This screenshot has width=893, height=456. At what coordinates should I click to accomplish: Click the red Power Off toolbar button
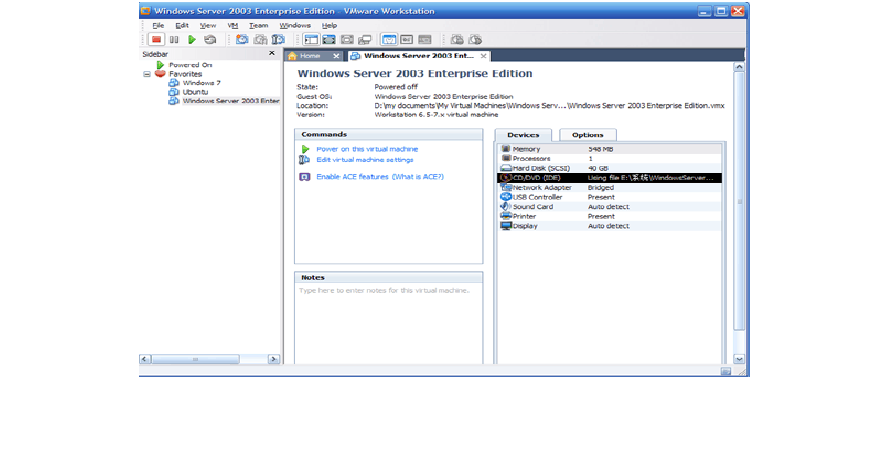(x=156, y=39)
